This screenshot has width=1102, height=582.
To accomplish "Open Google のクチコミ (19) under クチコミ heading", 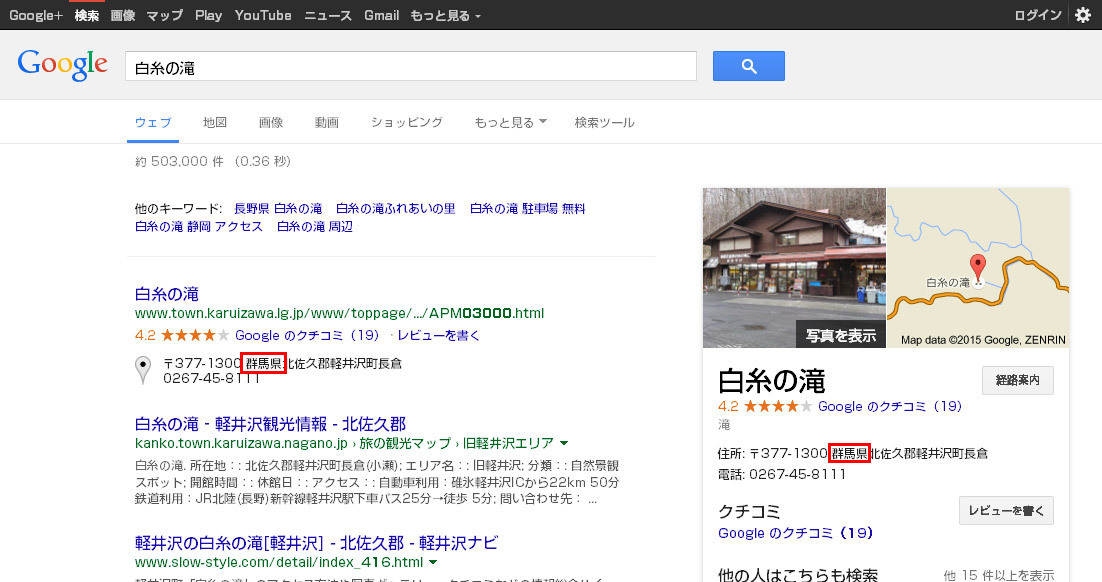I will [x=796, y=533].
